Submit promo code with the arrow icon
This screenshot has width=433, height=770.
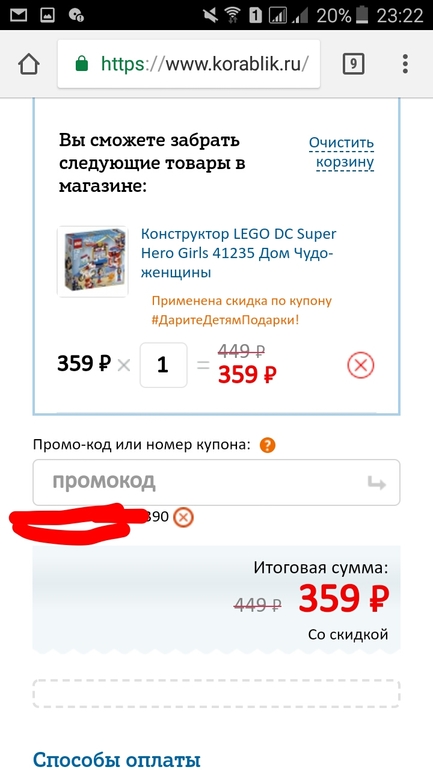377,483
